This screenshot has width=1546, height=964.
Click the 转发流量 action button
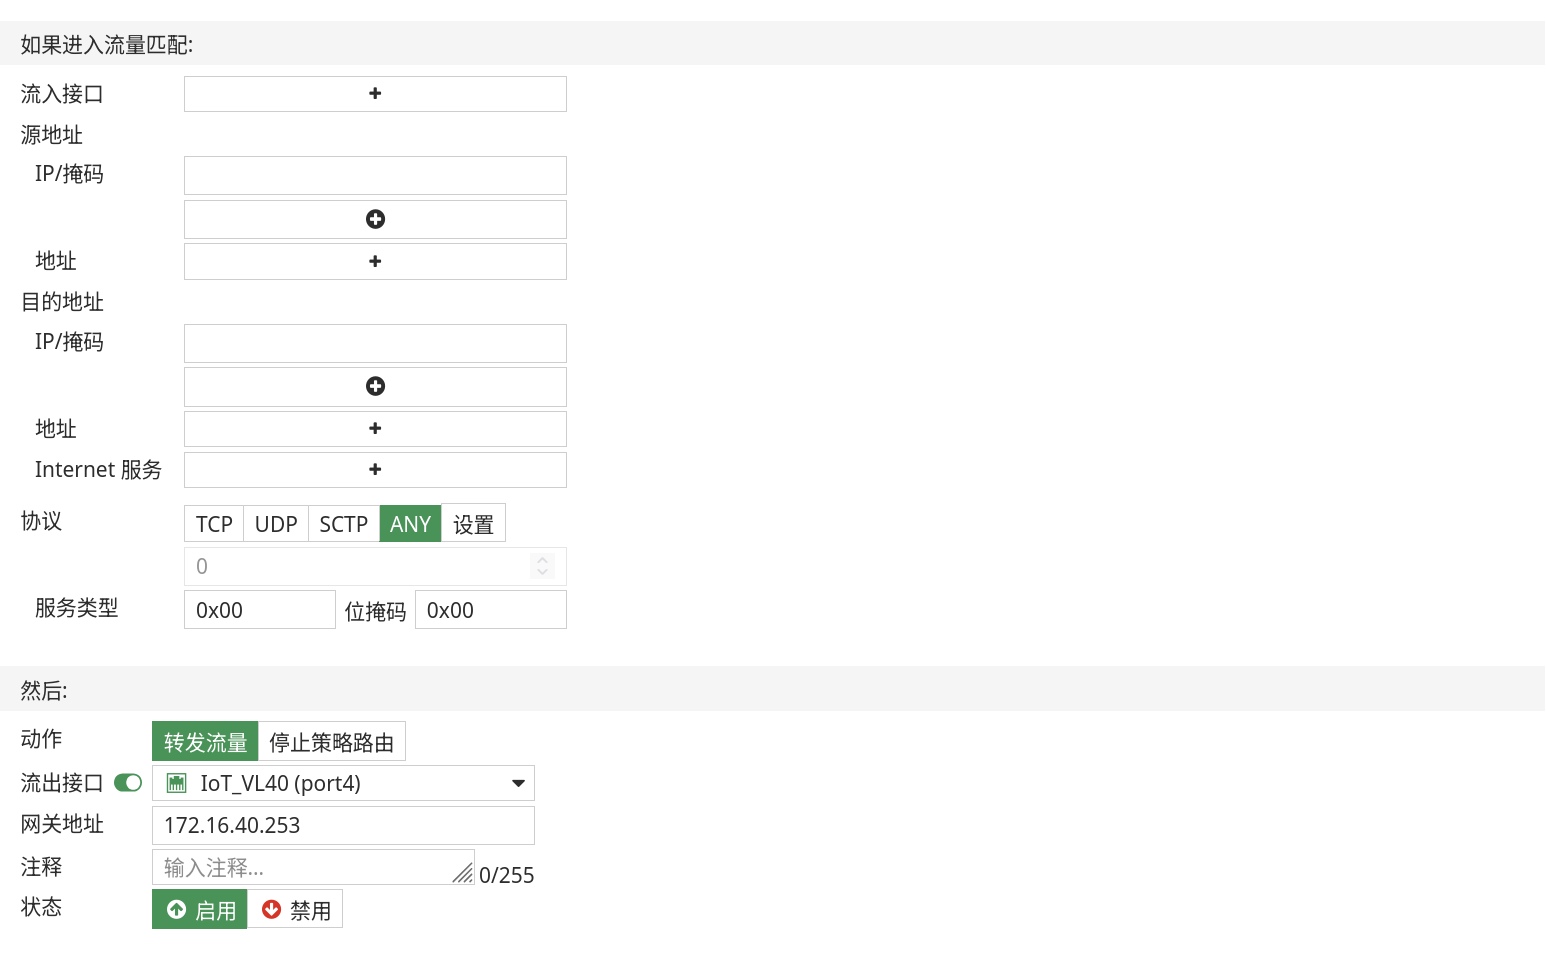point(204,741)
